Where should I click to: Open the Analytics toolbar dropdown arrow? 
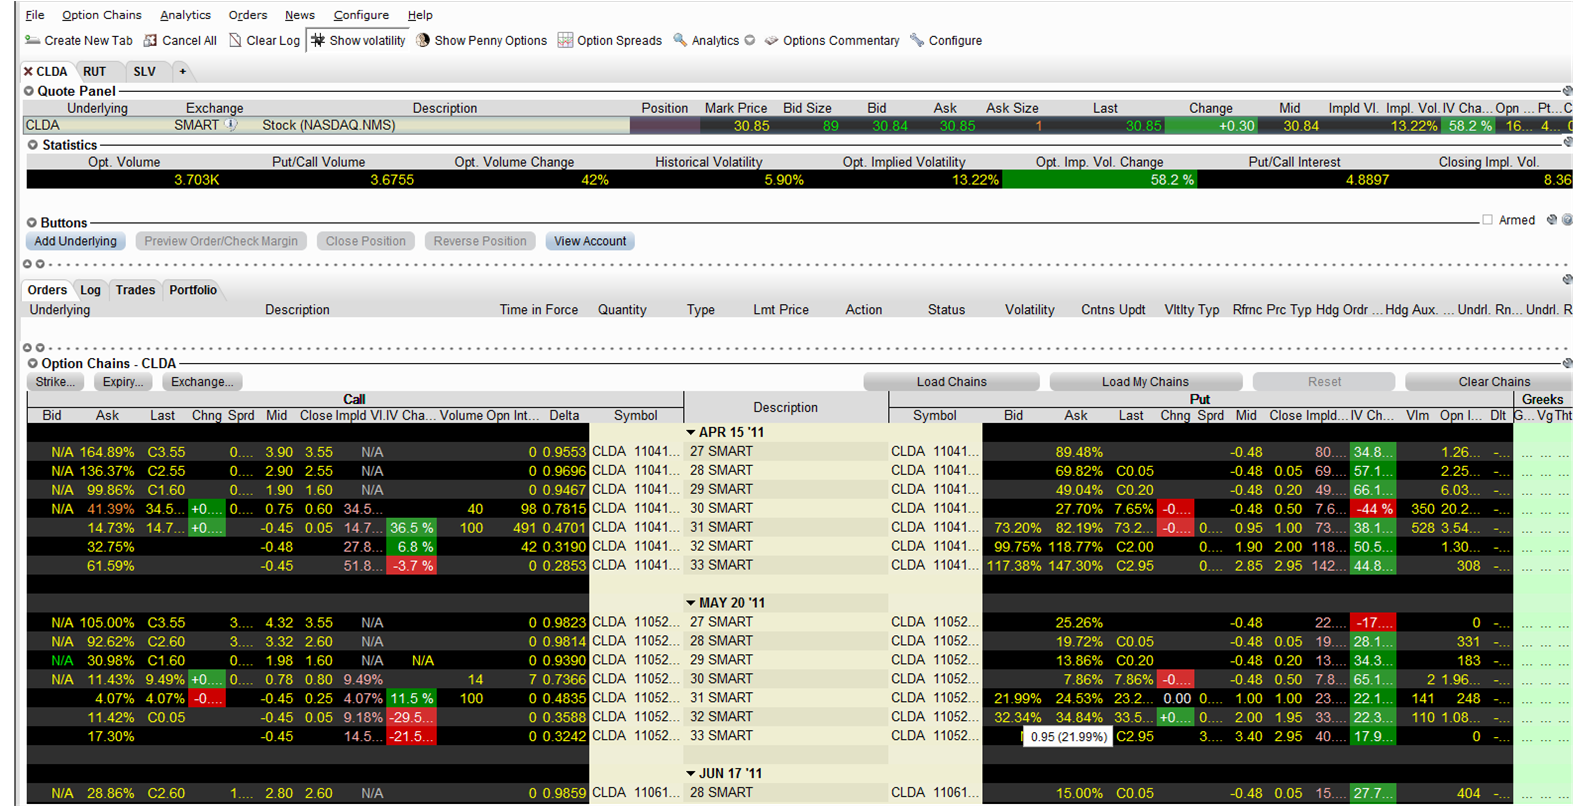(749, 41)
